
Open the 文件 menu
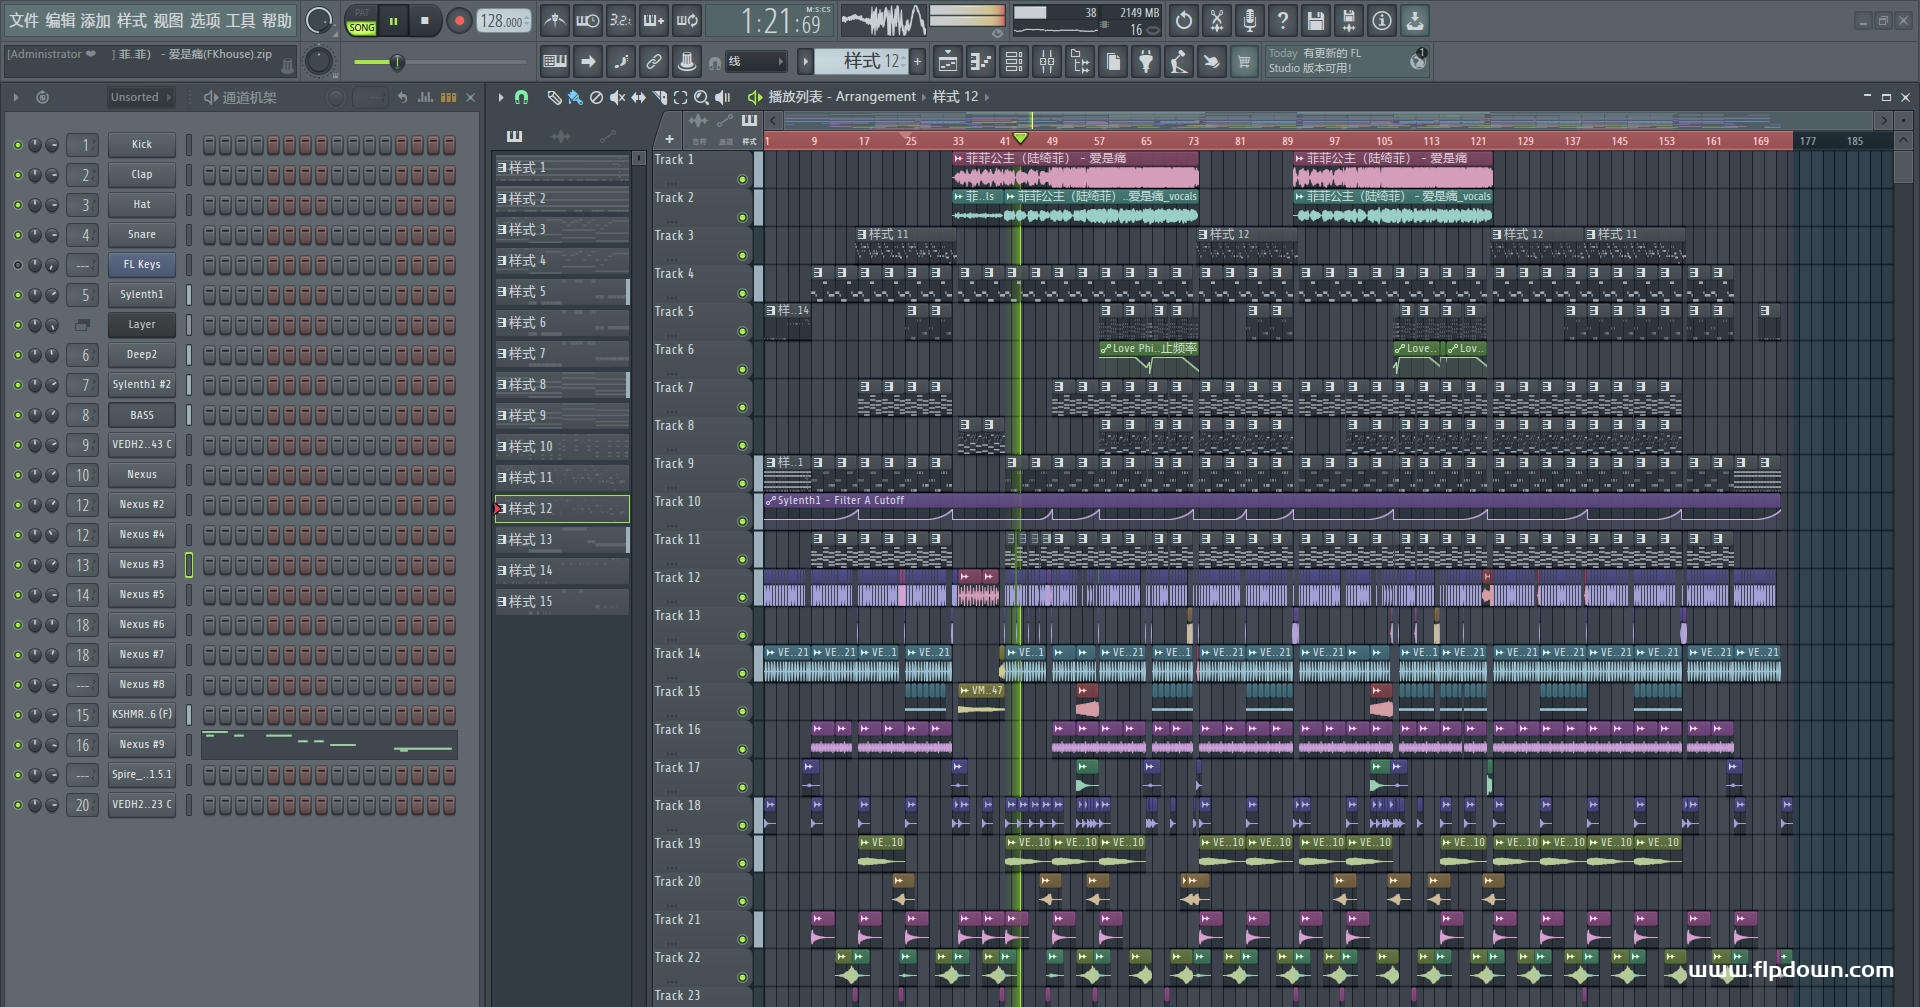click(24, 20)
